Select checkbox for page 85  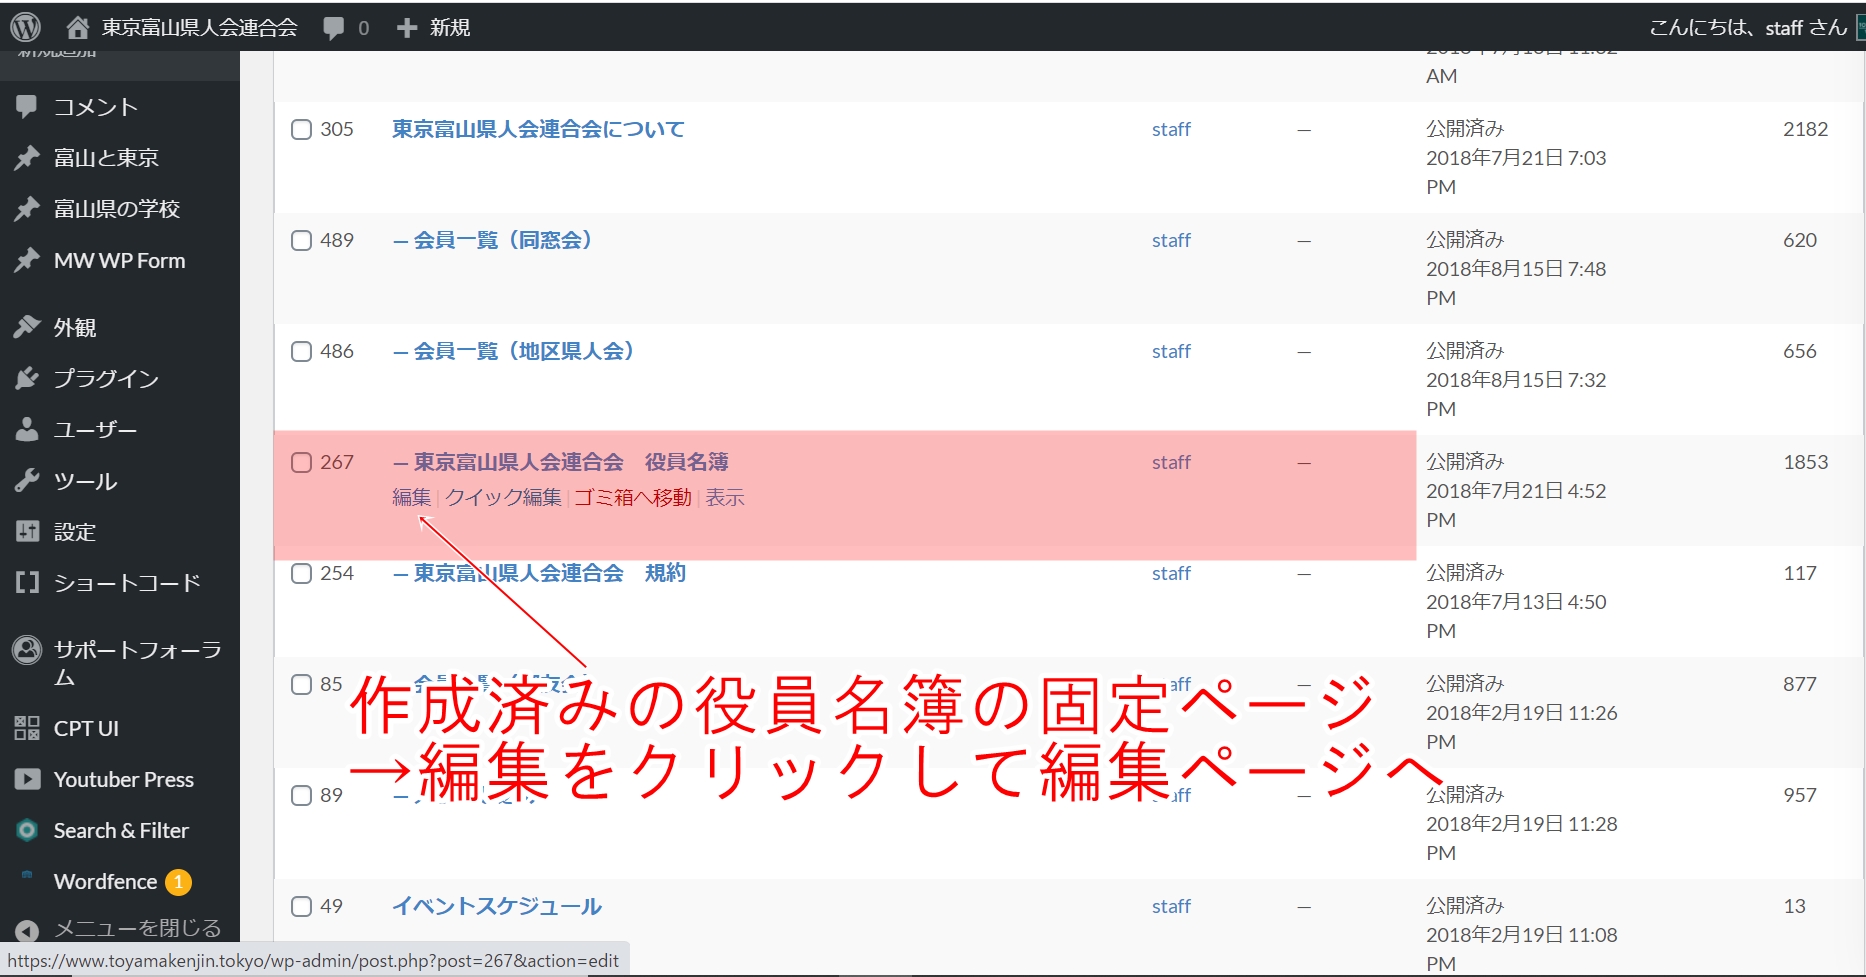pyautogui.click(x=301, y=684)
